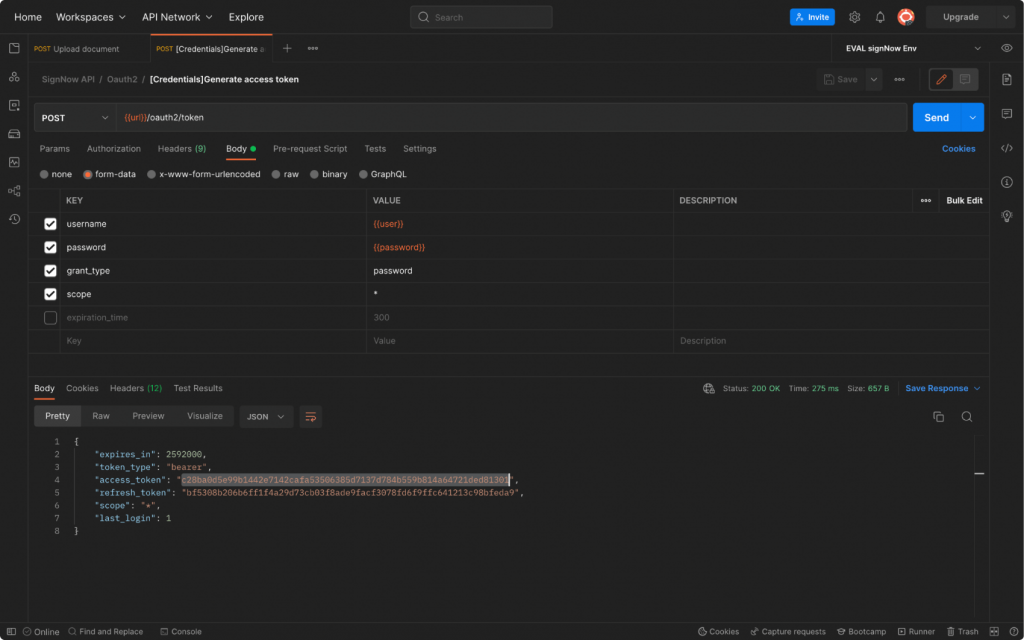Screen dimensions: 1024x640
Task: Click the wrap lines icon in response
Action: [310, 416]
